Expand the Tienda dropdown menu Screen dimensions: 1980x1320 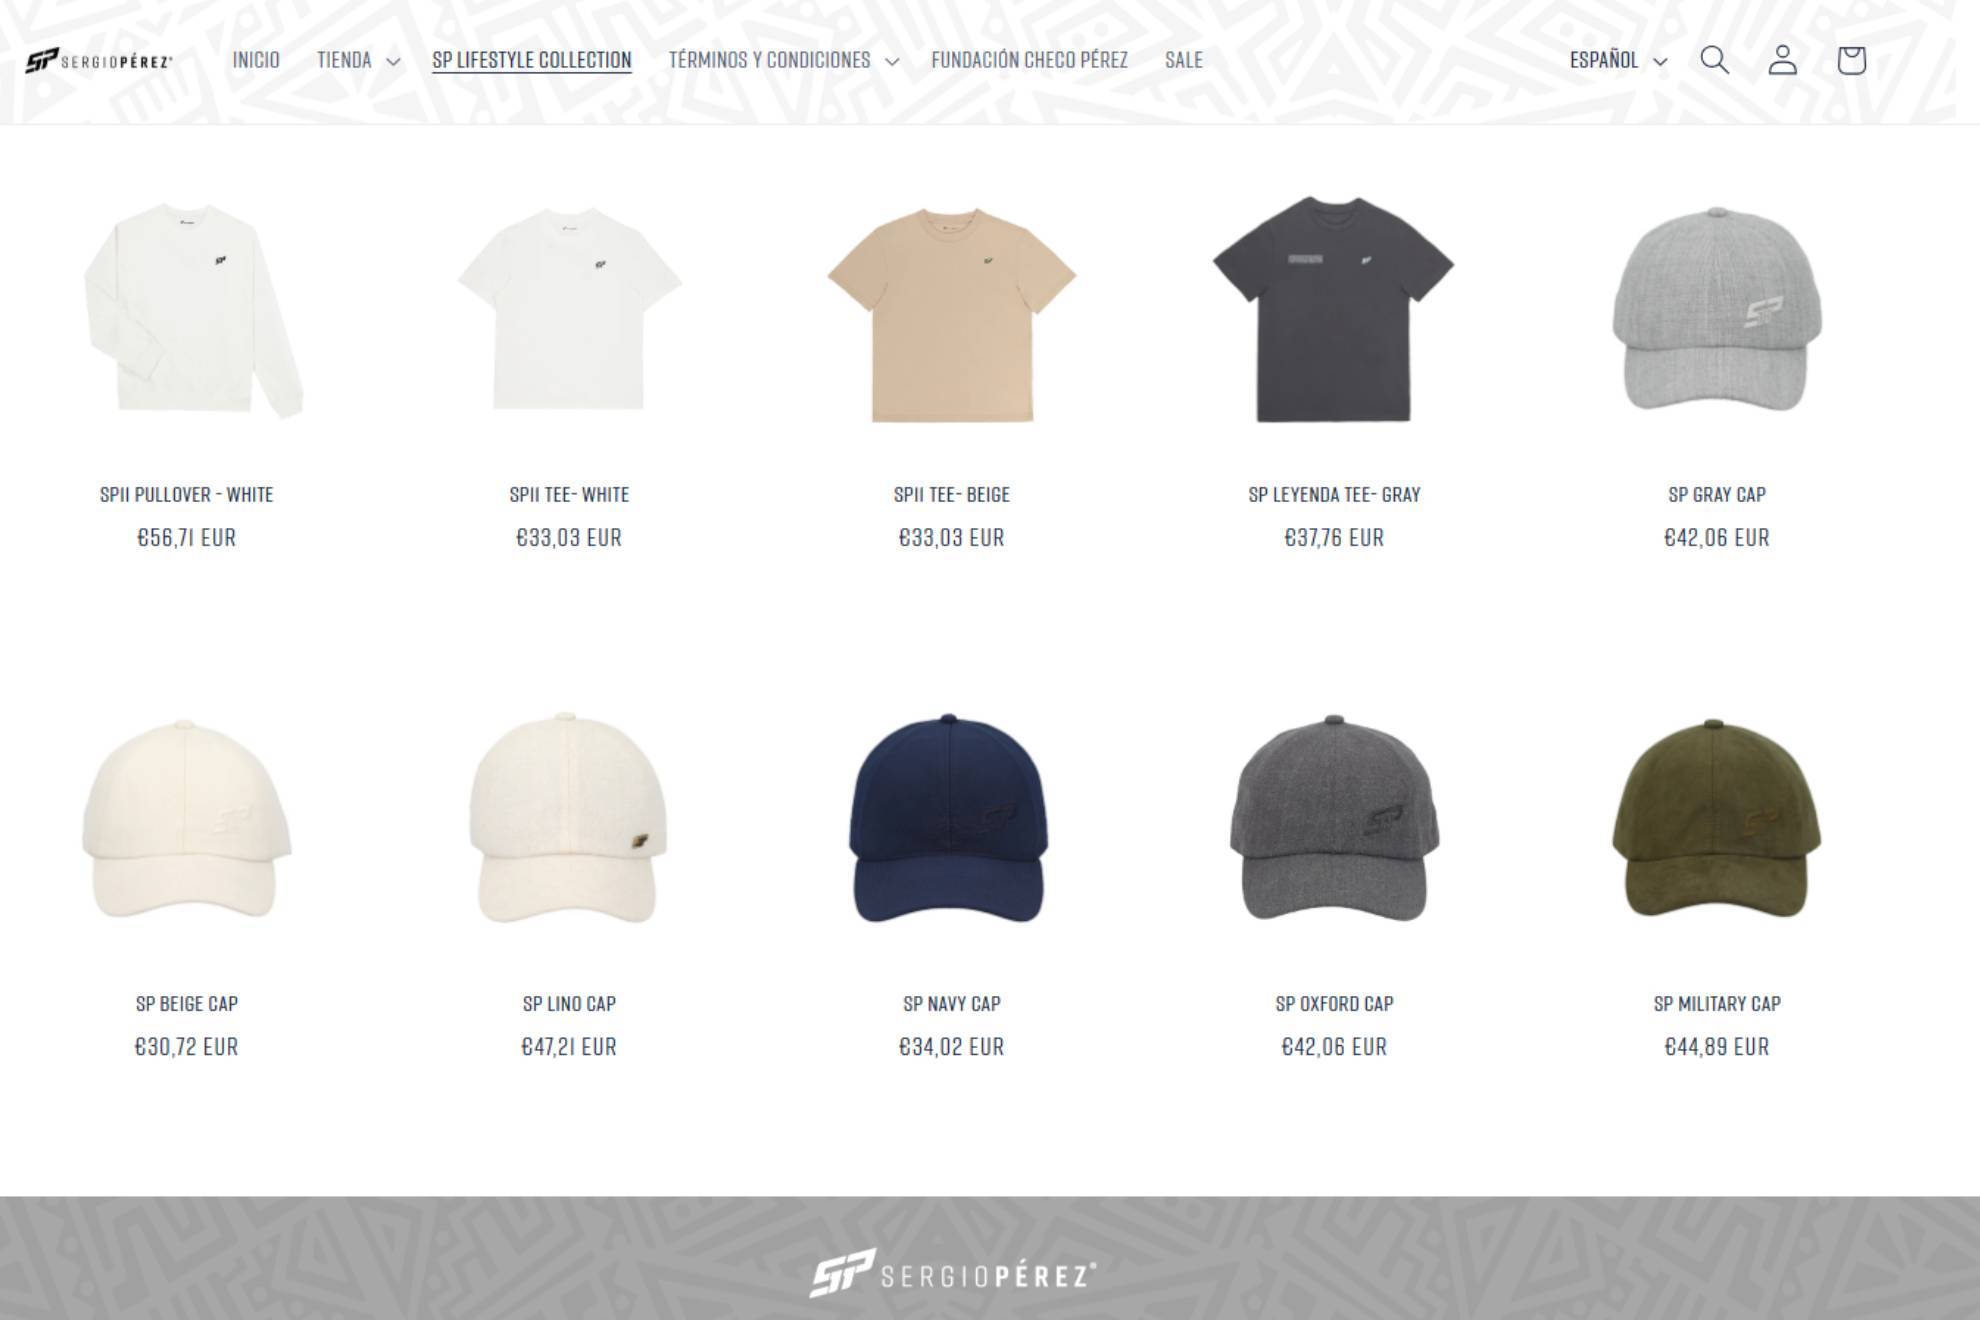(358, 60)
